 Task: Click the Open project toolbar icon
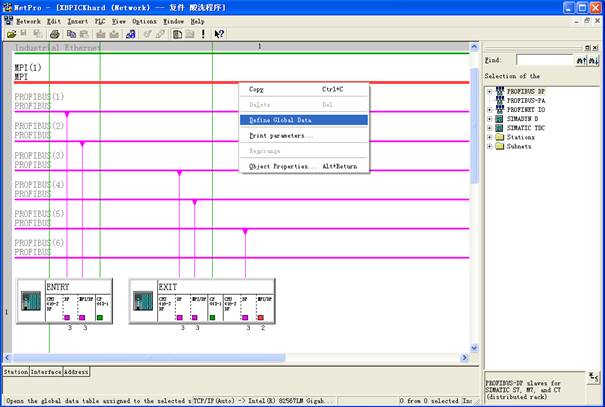pyautogui.click(x=11, y=34)
